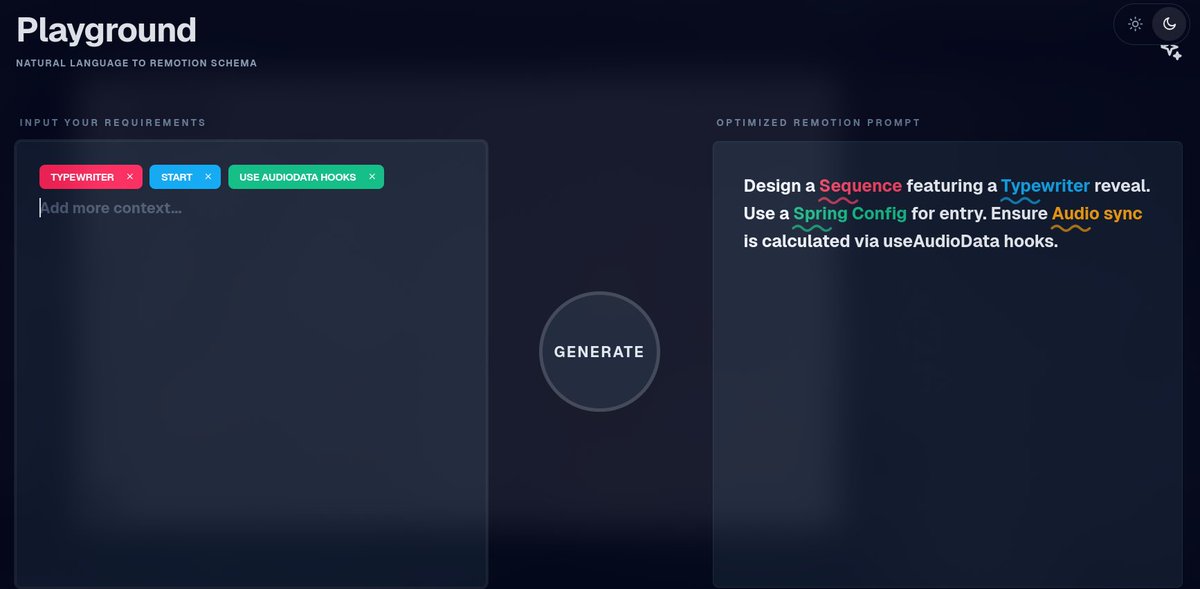
Task: Remove the START tag
Action: (208, 177)
